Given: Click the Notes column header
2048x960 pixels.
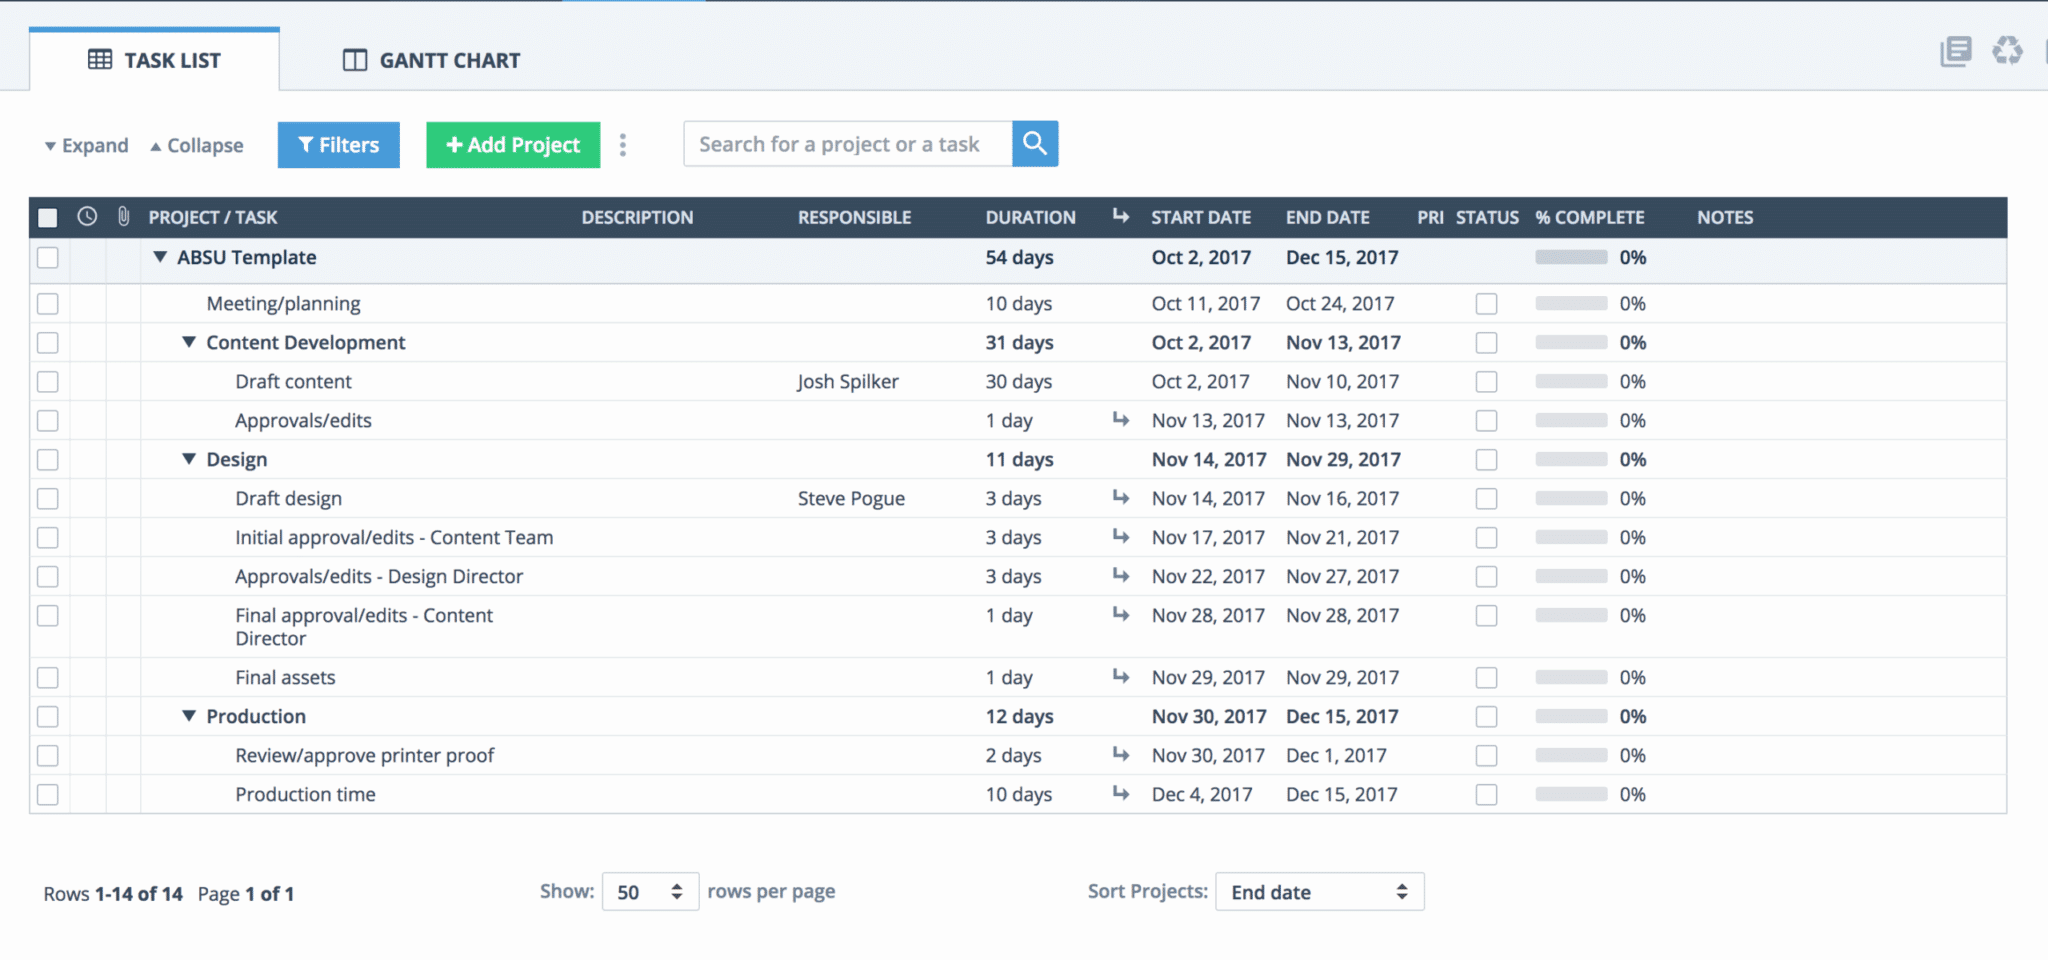Looking at the screenshot, I should click(x=1725, y=217).
